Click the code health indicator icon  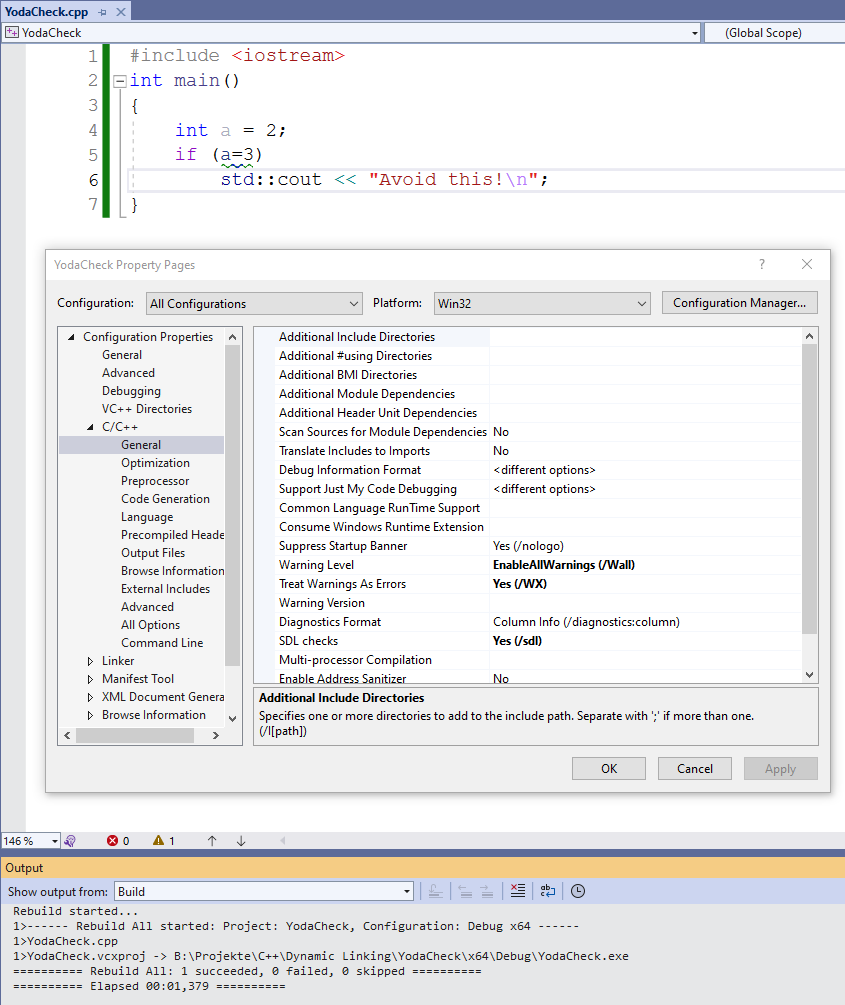click(70, 840)
